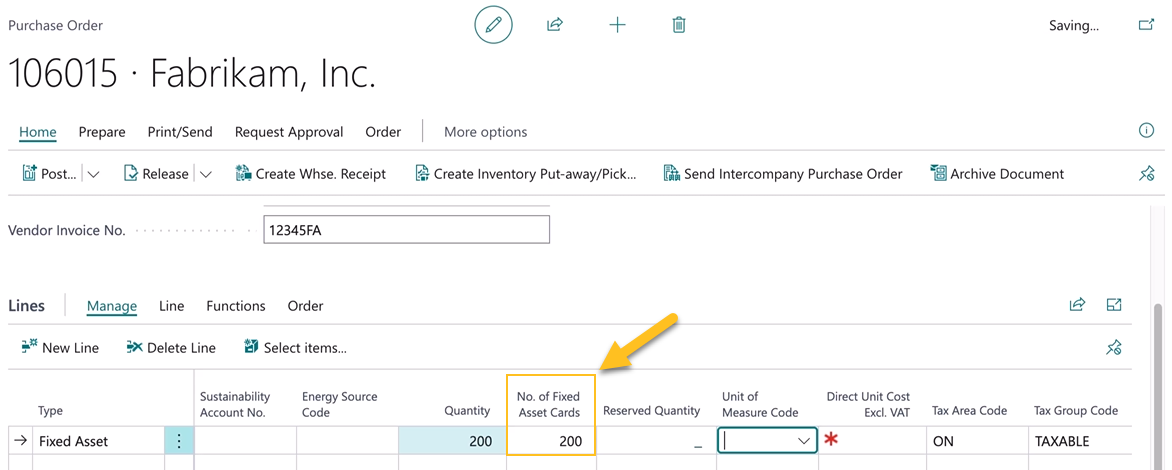Click the Vendor Invoice No. field
Viewport: 1172px width, 470px height.
tap(406, 230)
